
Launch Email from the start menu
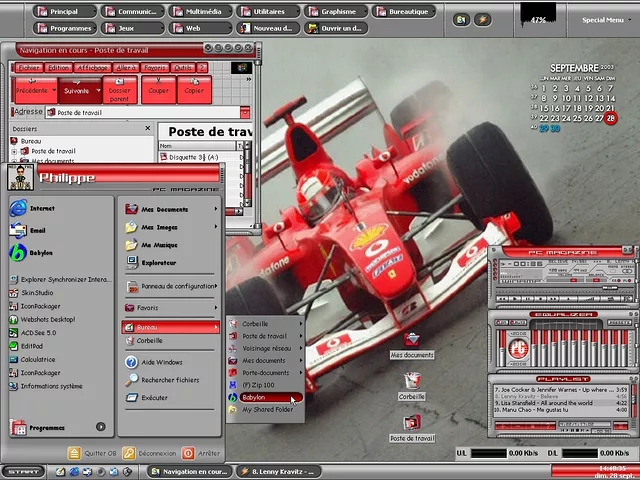pyautogui.click(x=36, y=230)
